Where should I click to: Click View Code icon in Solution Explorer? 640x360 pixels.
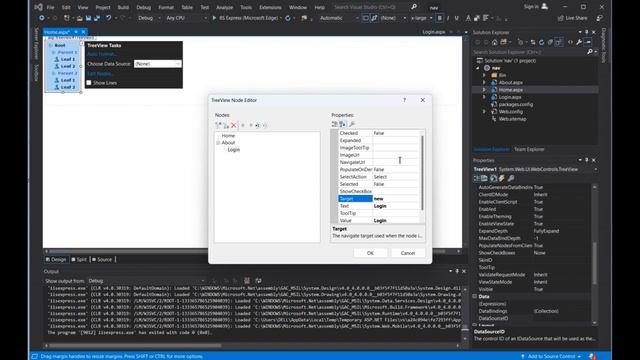pos(570,42)
